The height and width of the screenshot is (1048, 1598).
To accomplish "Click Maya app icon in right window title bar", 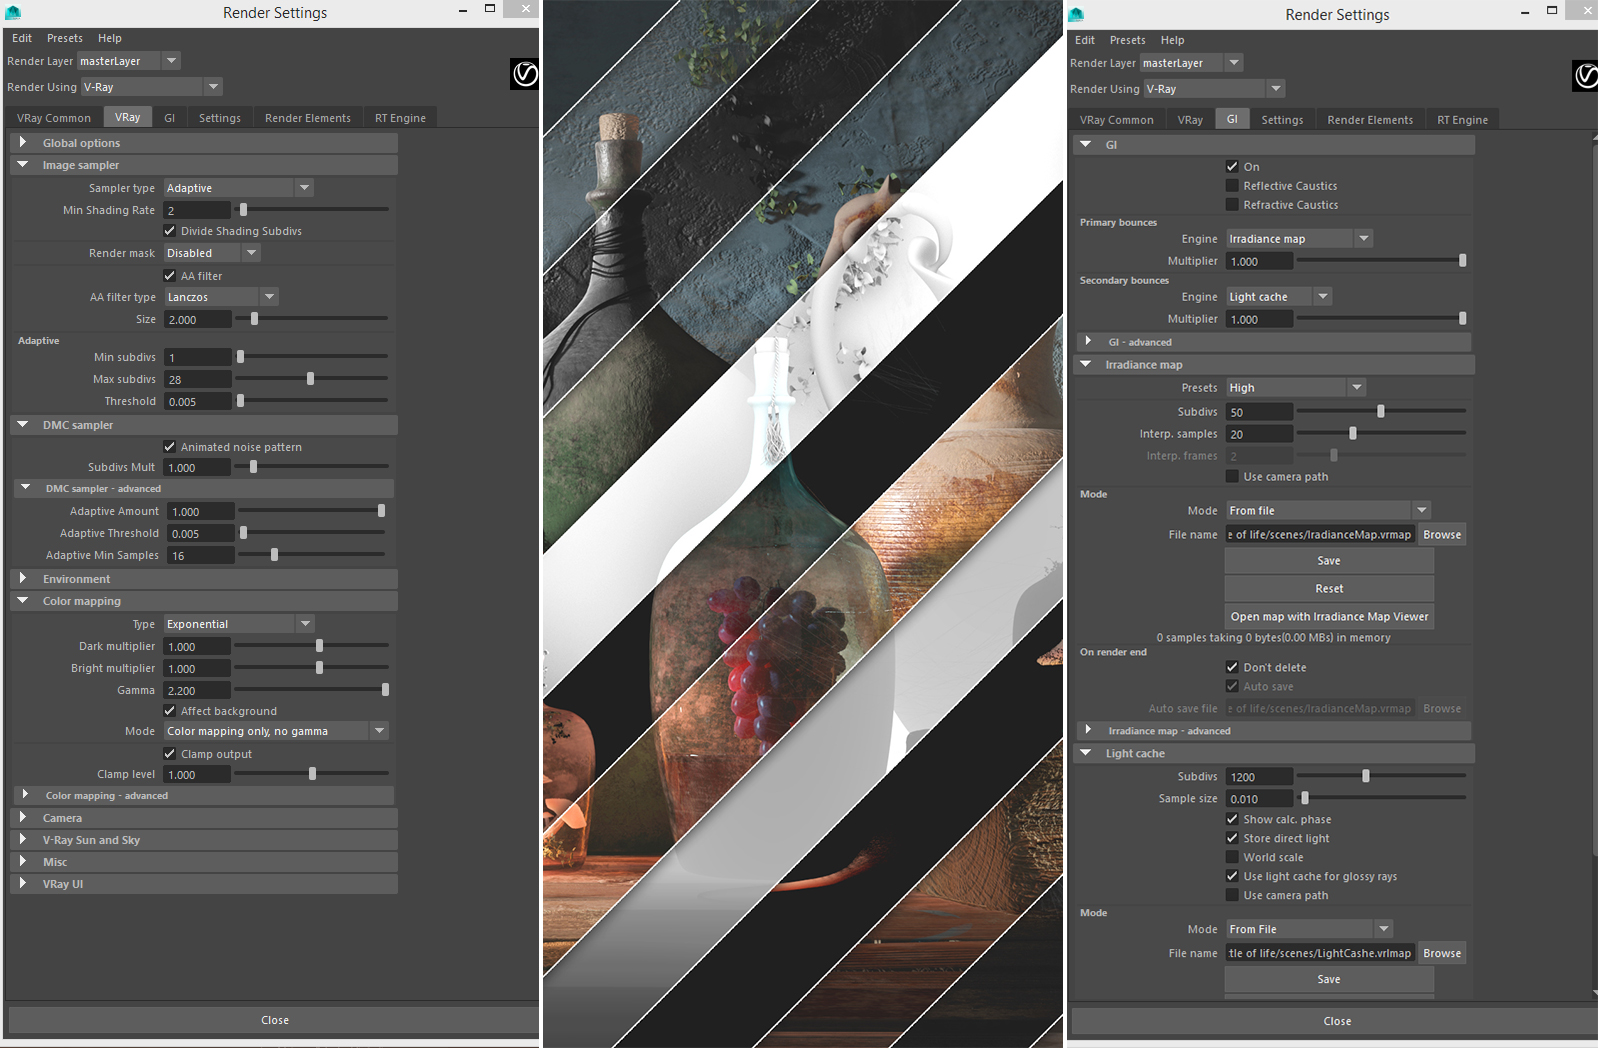I will (1076, 15).
